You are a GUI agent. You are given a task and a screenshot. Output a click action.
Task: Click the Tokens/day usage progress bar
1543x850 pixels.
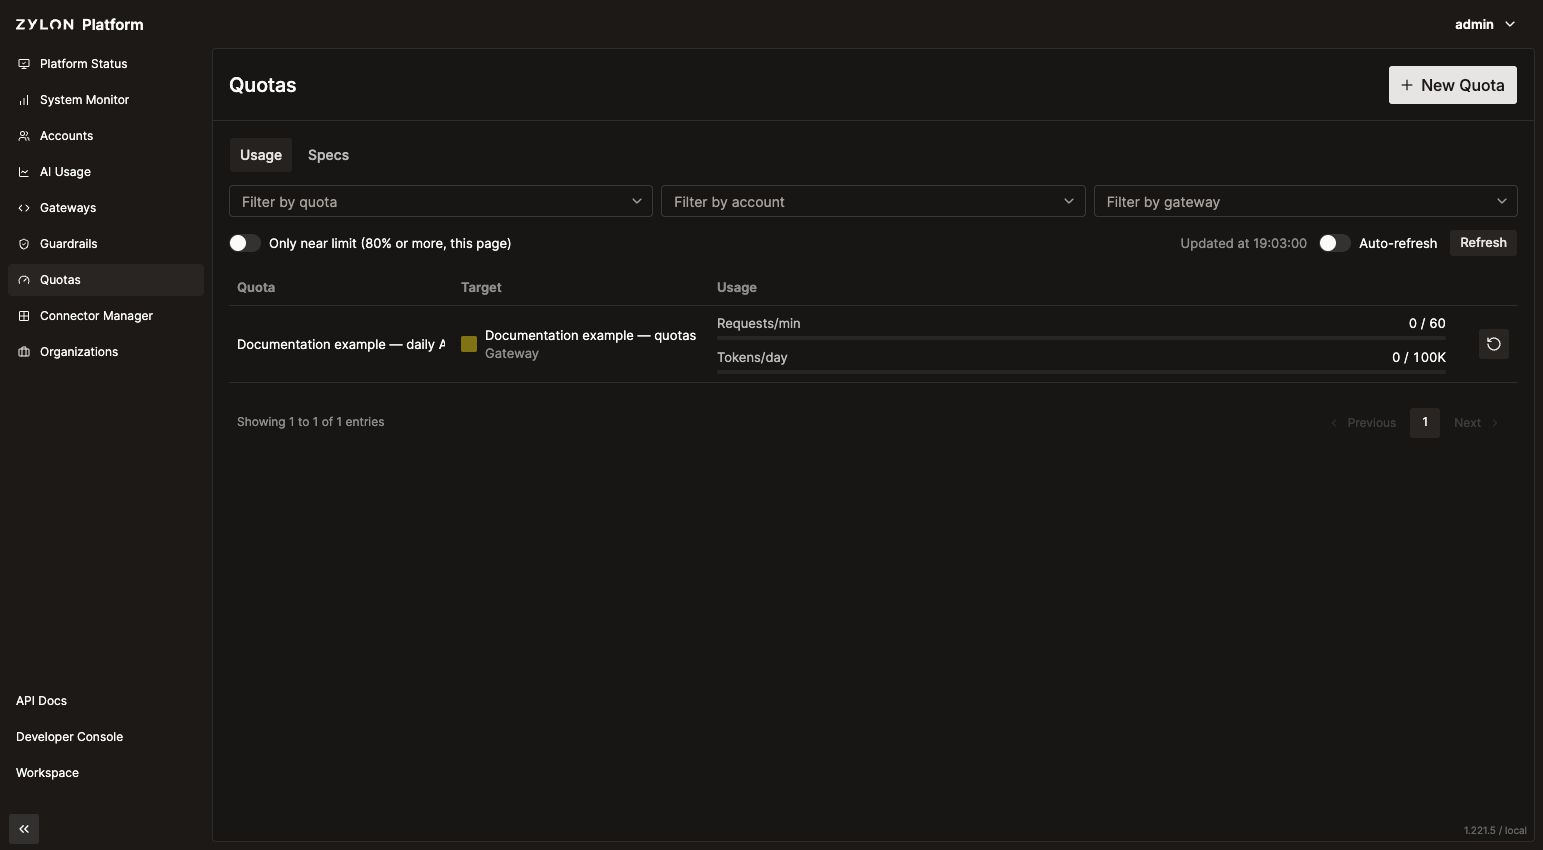(x=1081, y=372)
